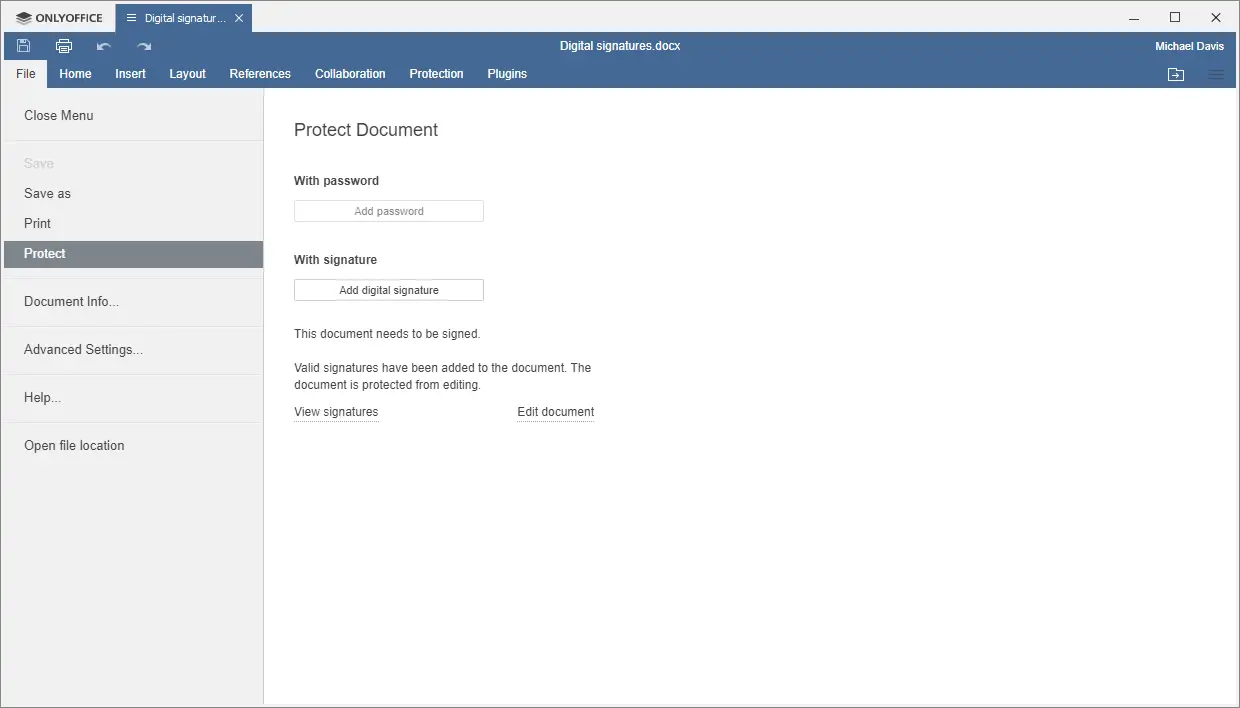Open the Print icon

(x=63, y=45)
